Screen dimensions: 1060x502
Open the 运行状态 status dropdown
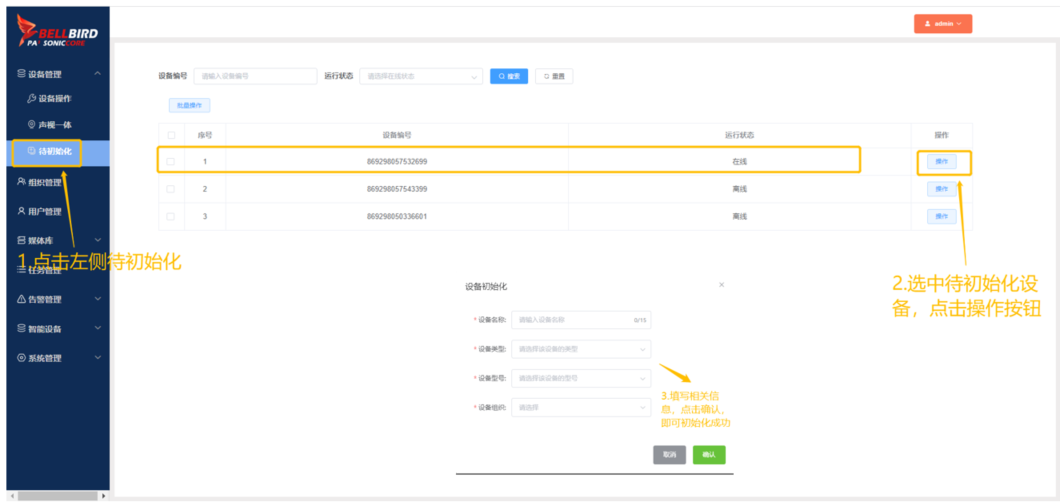tap(420, 76)
